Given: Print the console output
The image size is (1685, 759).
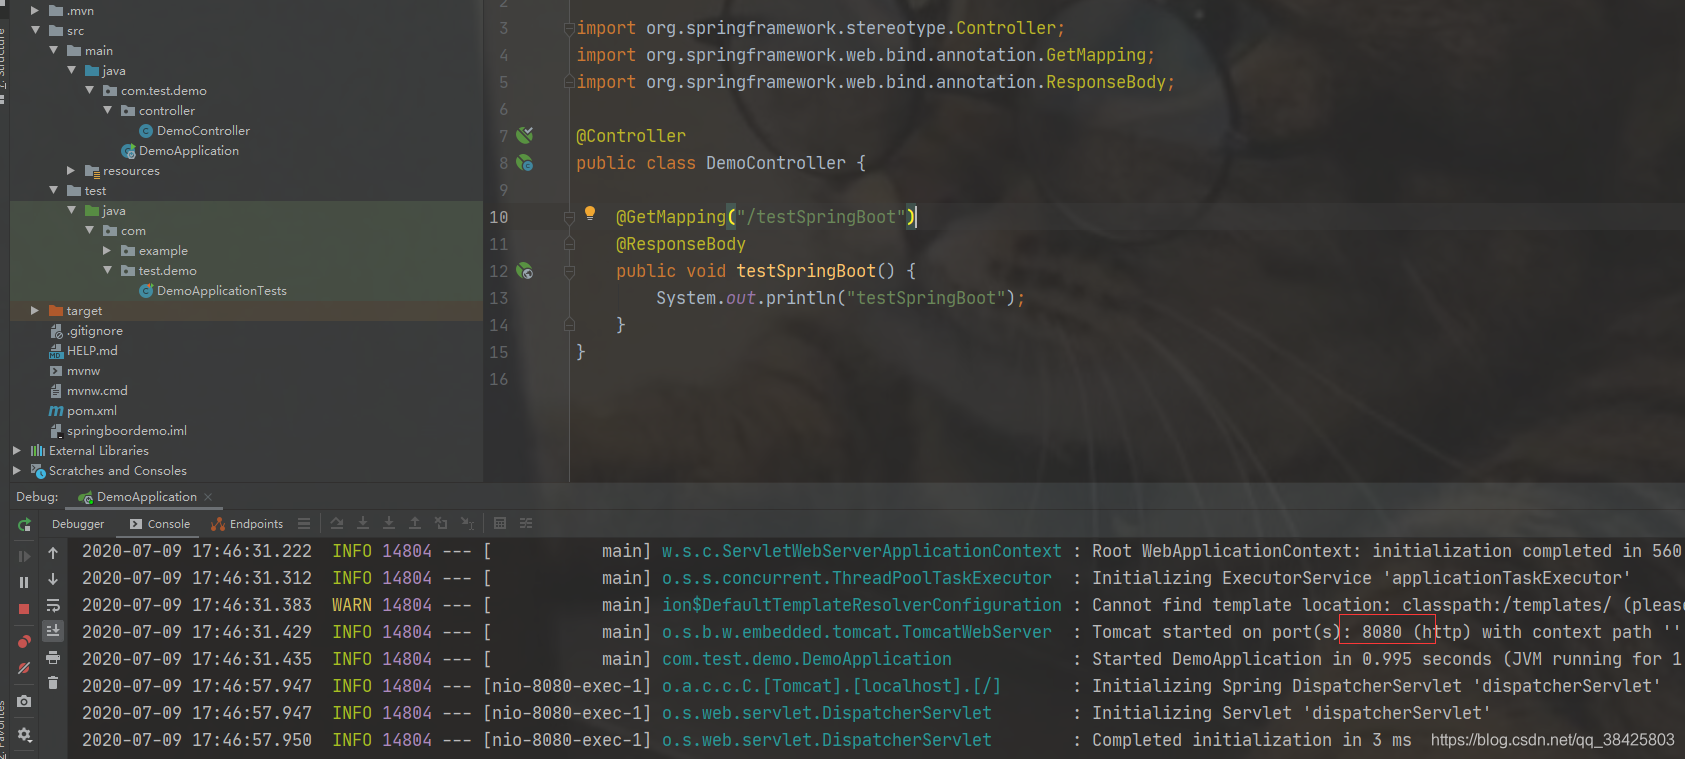Looking at the screenshot, I should click(53, 657).
